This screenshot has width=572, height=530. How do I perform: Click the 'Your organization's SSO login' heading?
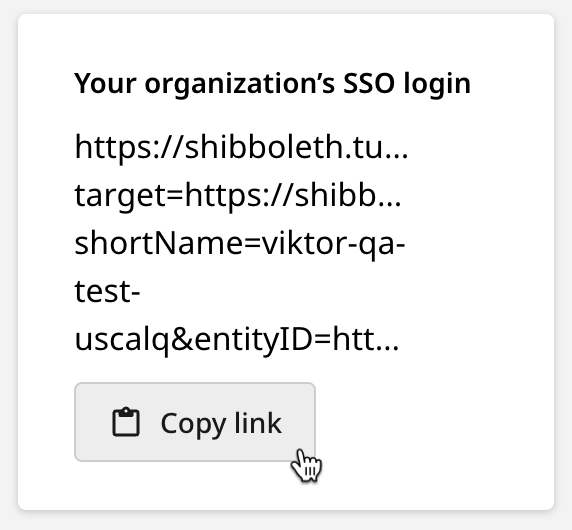tap(273, 84)
